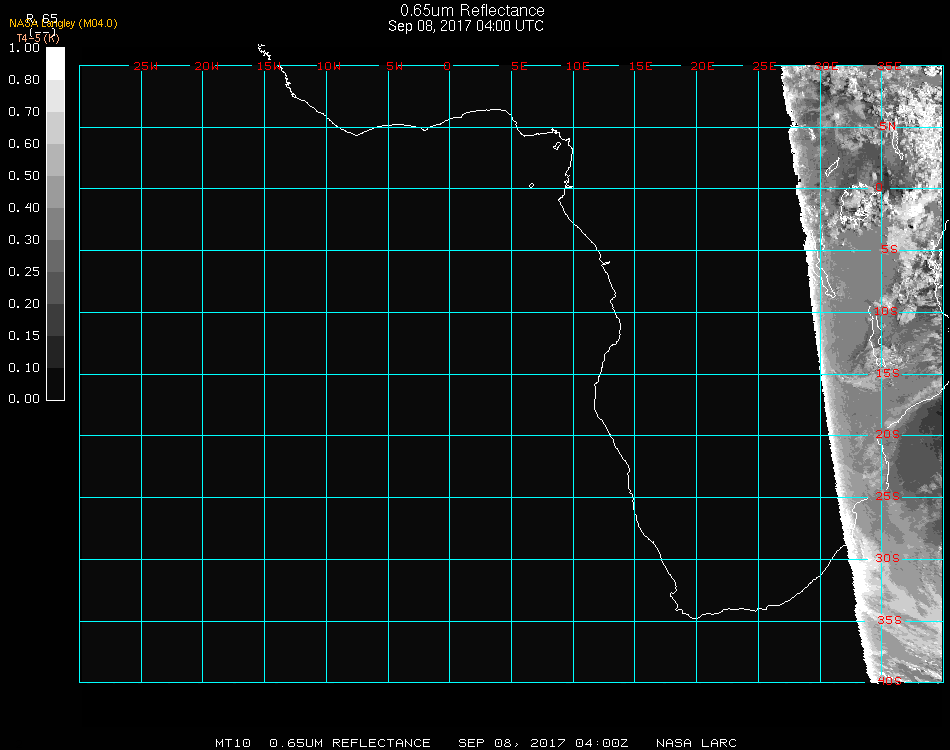Click the 15S latitude label
This screenshot has height=750, width=950.
[x=889, y=374]
